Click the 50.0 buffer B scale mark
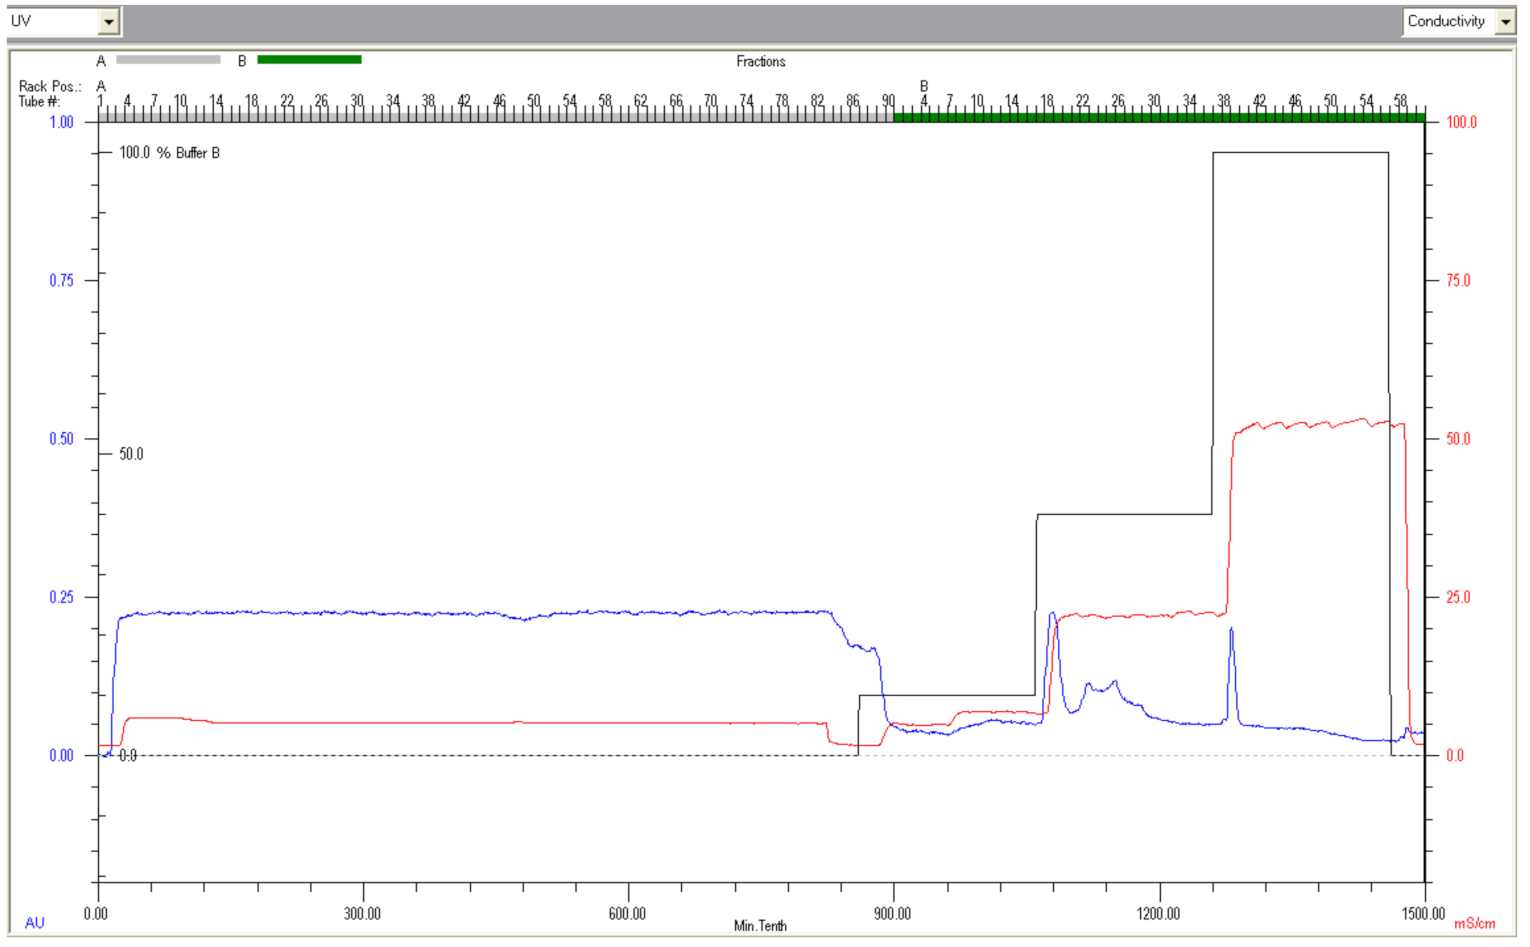The image size is (1530, 947). 131,454
